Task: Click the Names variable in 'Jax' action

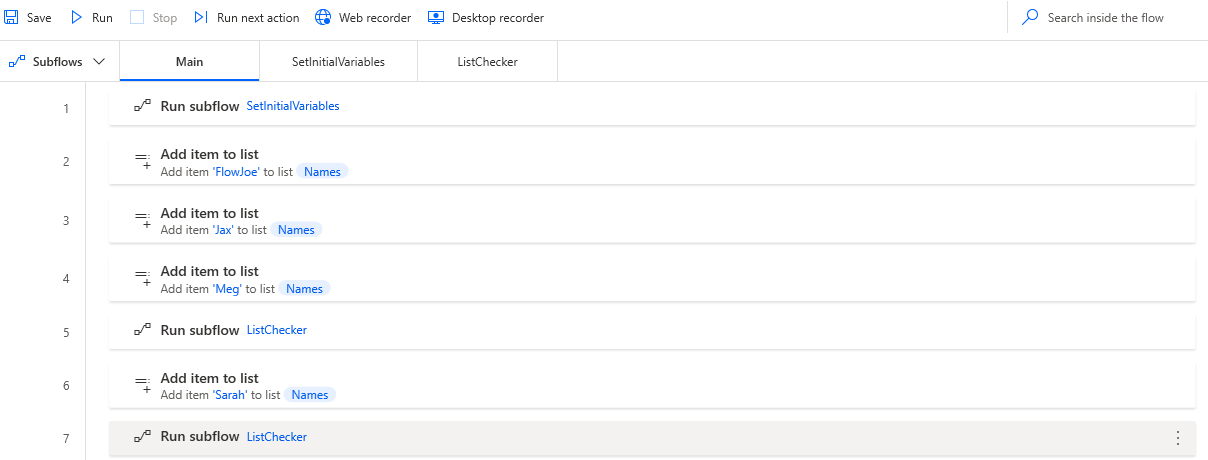Action: pos(296,230)
